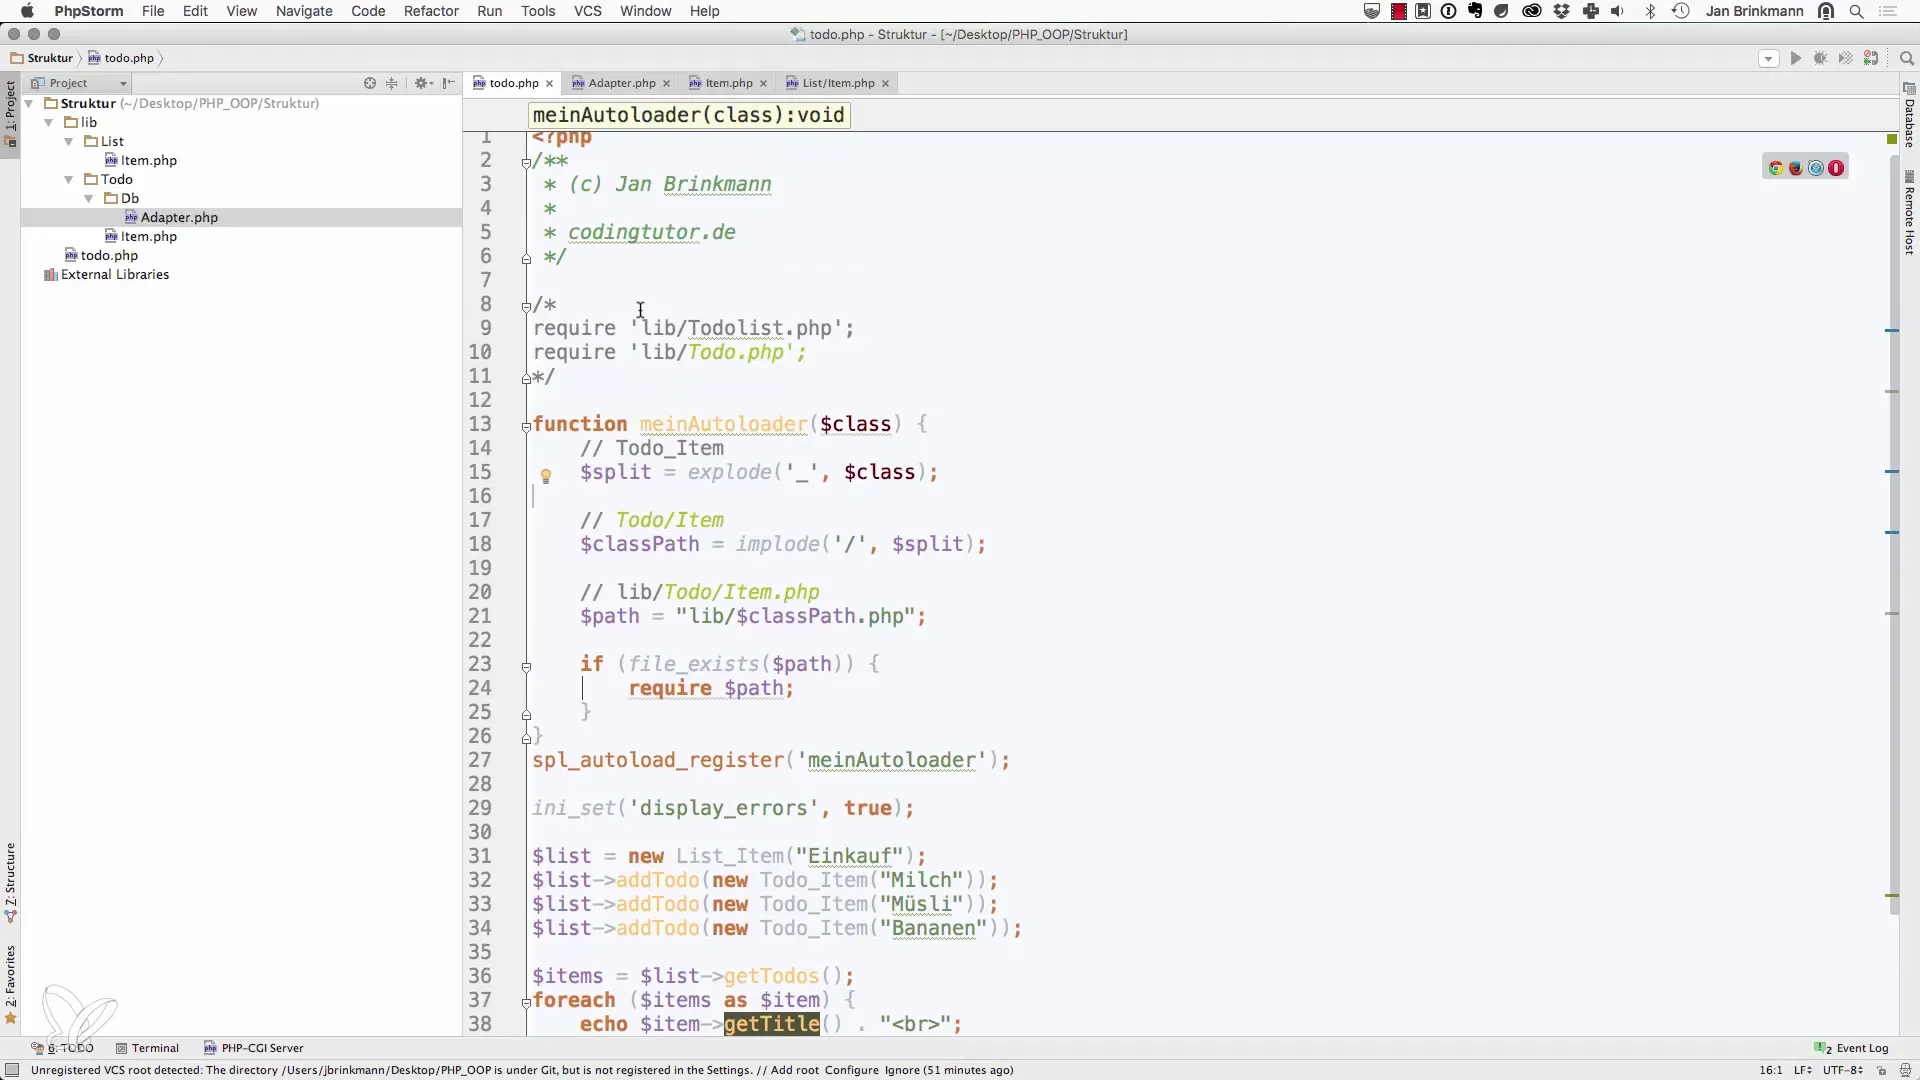Click the lock read-only icon in status bar
The image size is (1920, 1080).
point(1881,1070)
